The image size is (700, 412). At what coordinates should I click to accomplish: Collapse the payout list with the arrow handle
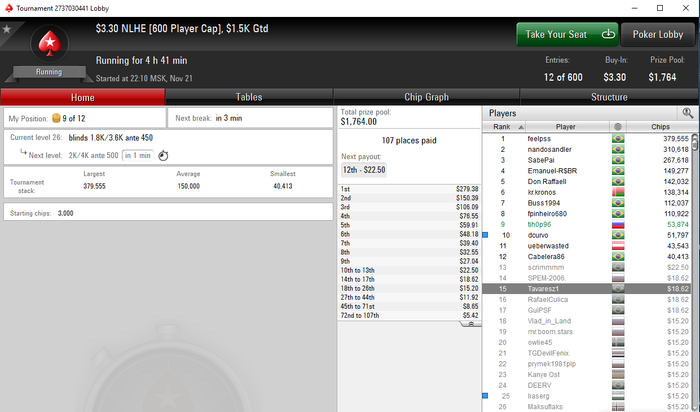pos(471,324)
